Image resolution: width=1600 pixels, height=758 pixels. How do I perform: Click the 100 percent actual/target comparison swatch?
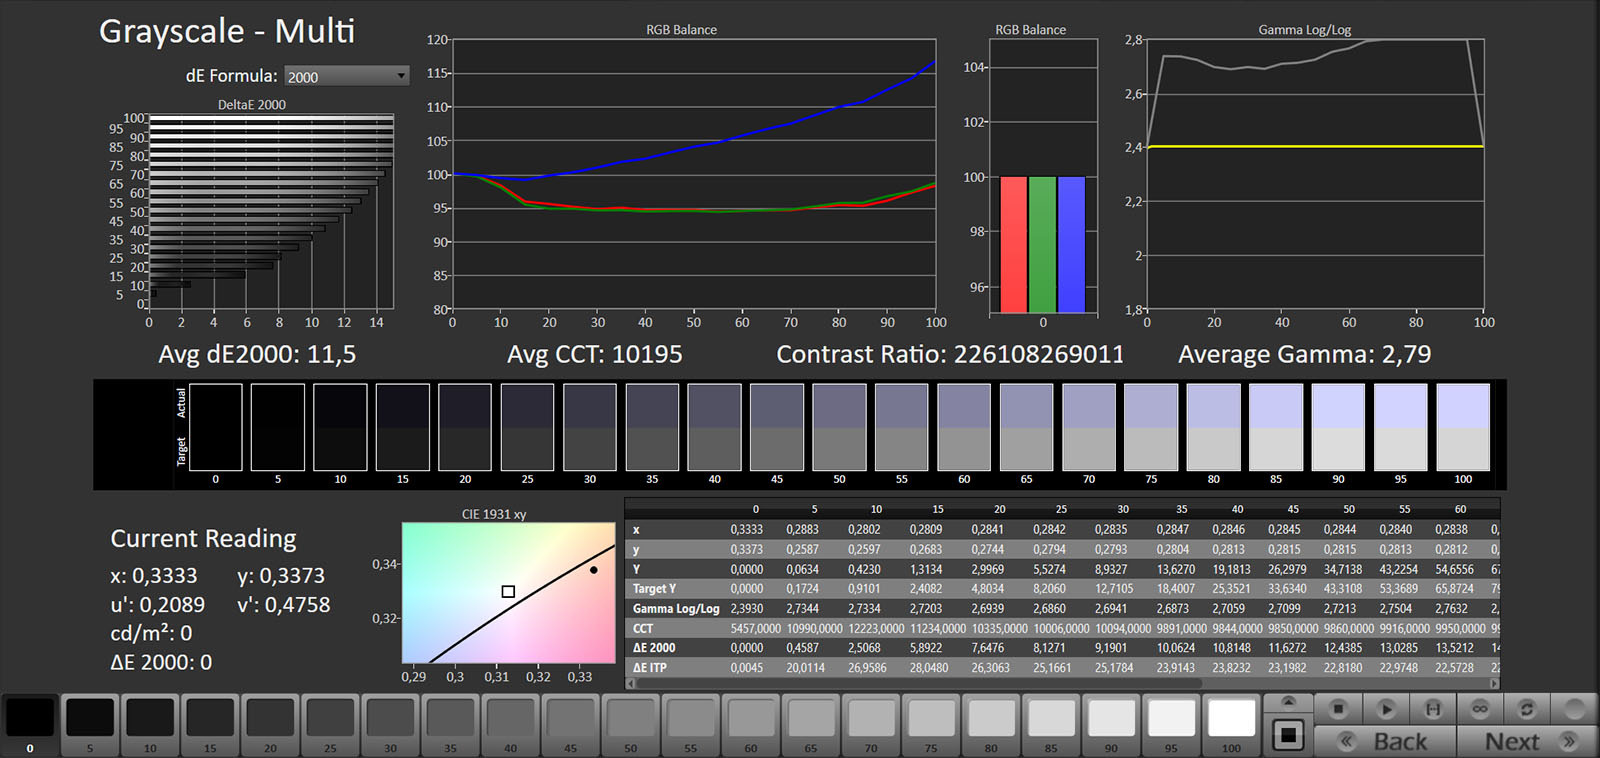pyautogui.click(x=1463, y=427)
